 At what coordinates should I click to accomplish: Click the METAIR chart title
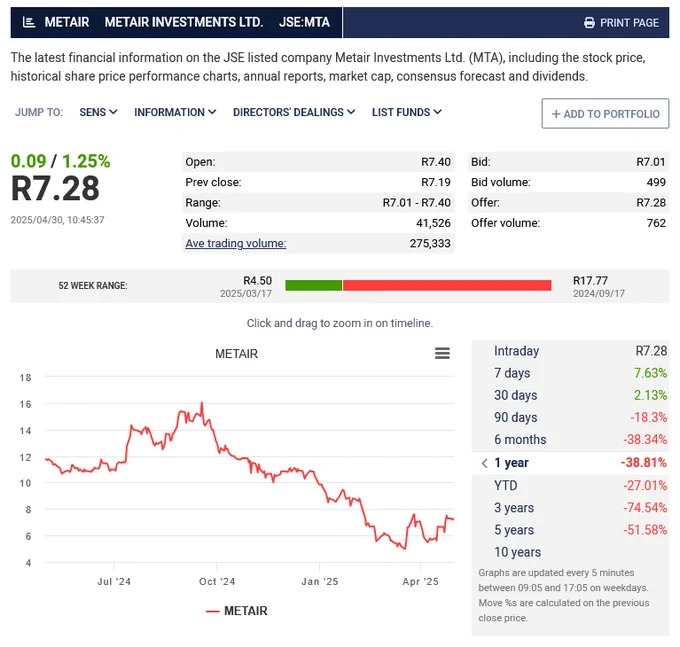pyautogui.click(x=236, y=354)
